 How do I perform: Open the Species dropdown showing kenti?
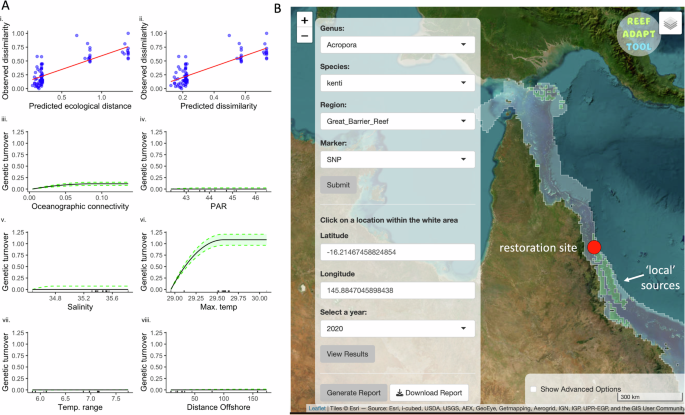(x=398, y=83)
